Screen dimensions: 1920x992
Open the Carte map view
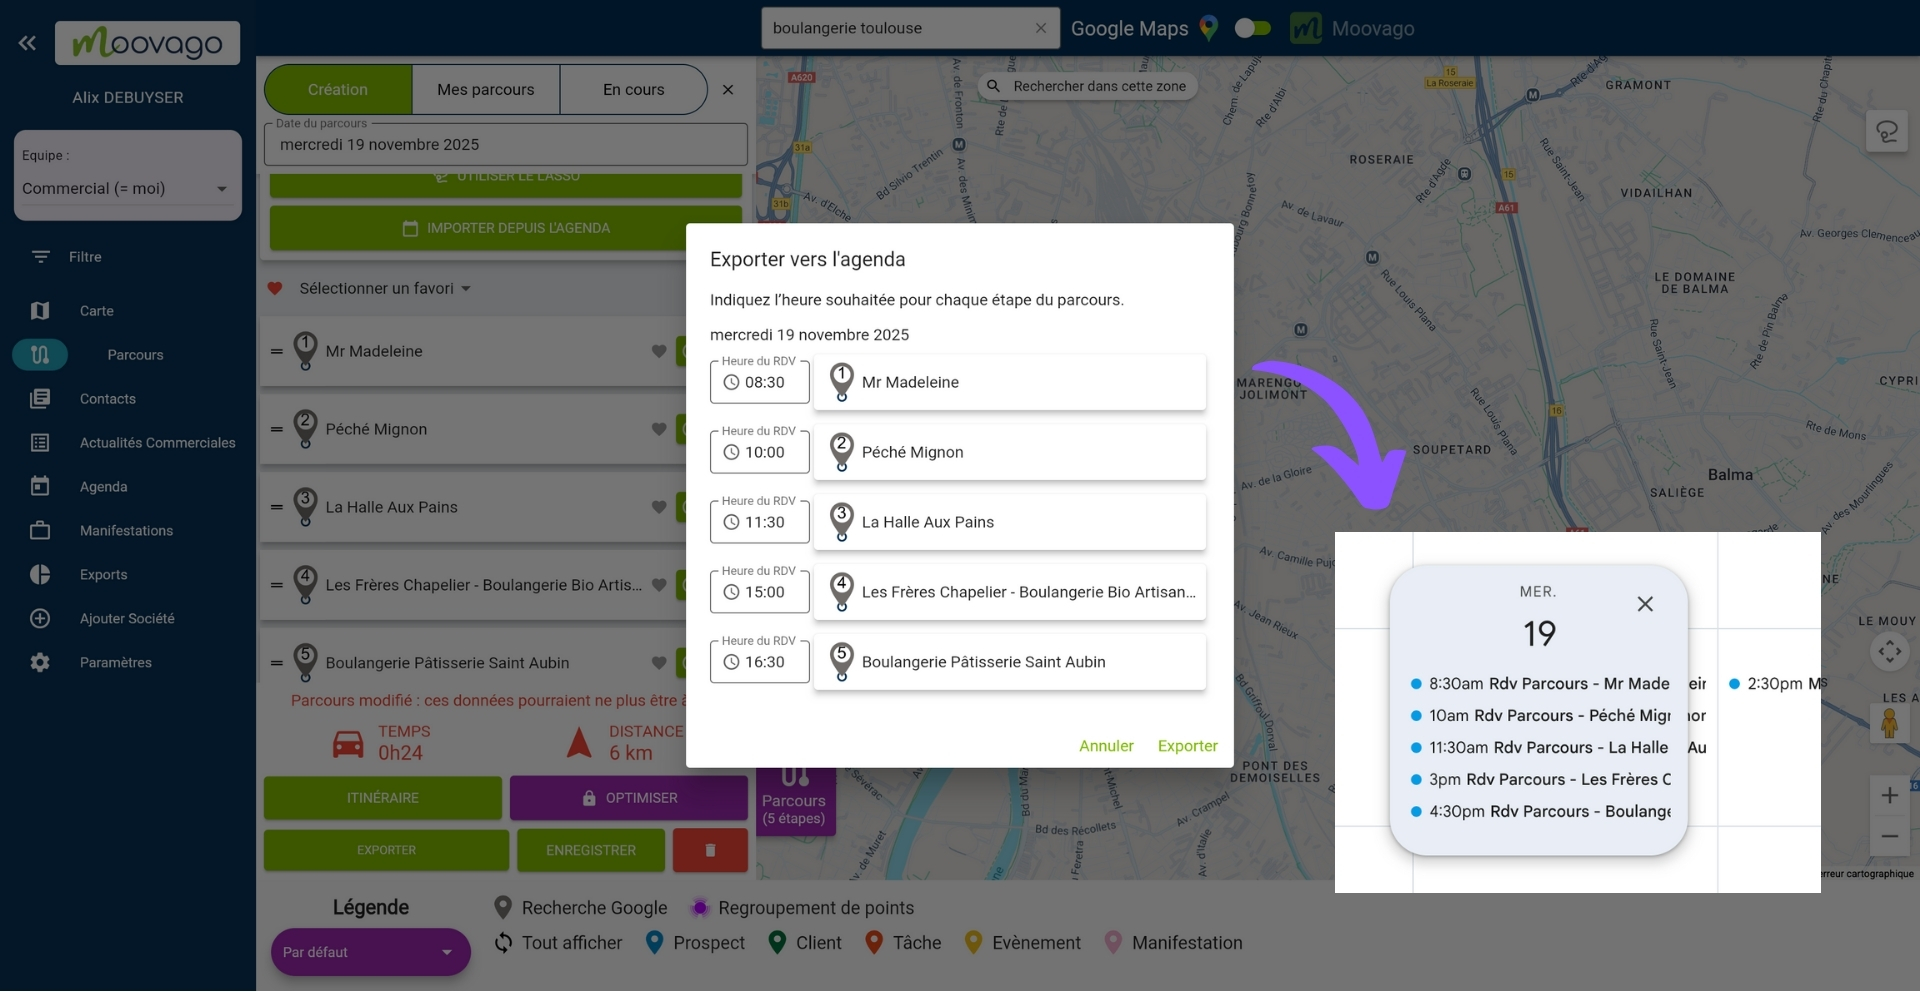pos(96,311)
